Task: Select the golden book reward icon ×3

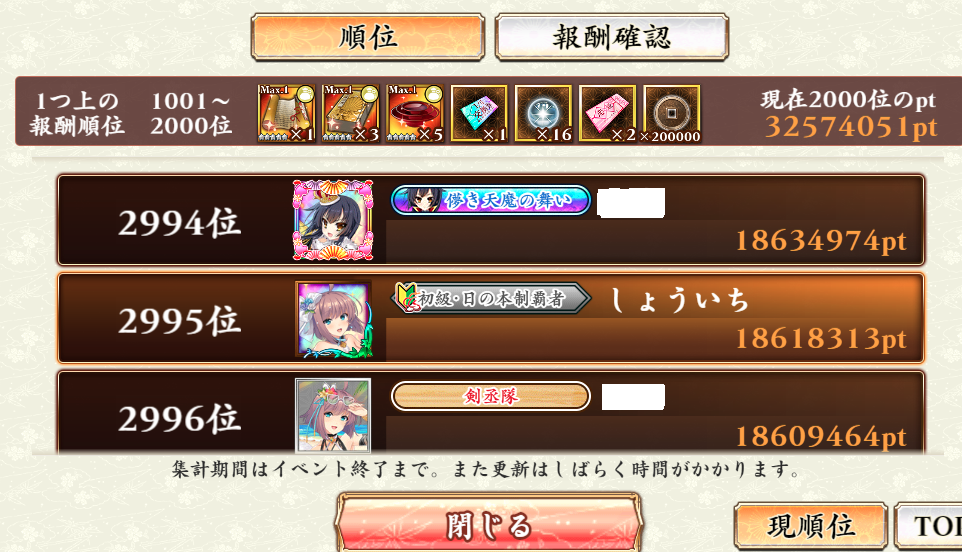Action: click(x=351, y=113)
